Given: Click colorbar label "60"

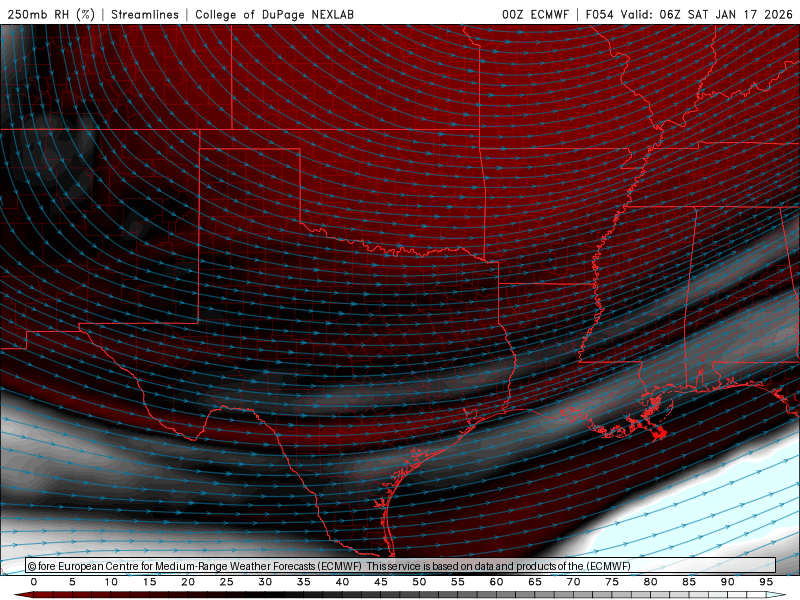Looking at the screenshot, I should [x=496, y=582].
